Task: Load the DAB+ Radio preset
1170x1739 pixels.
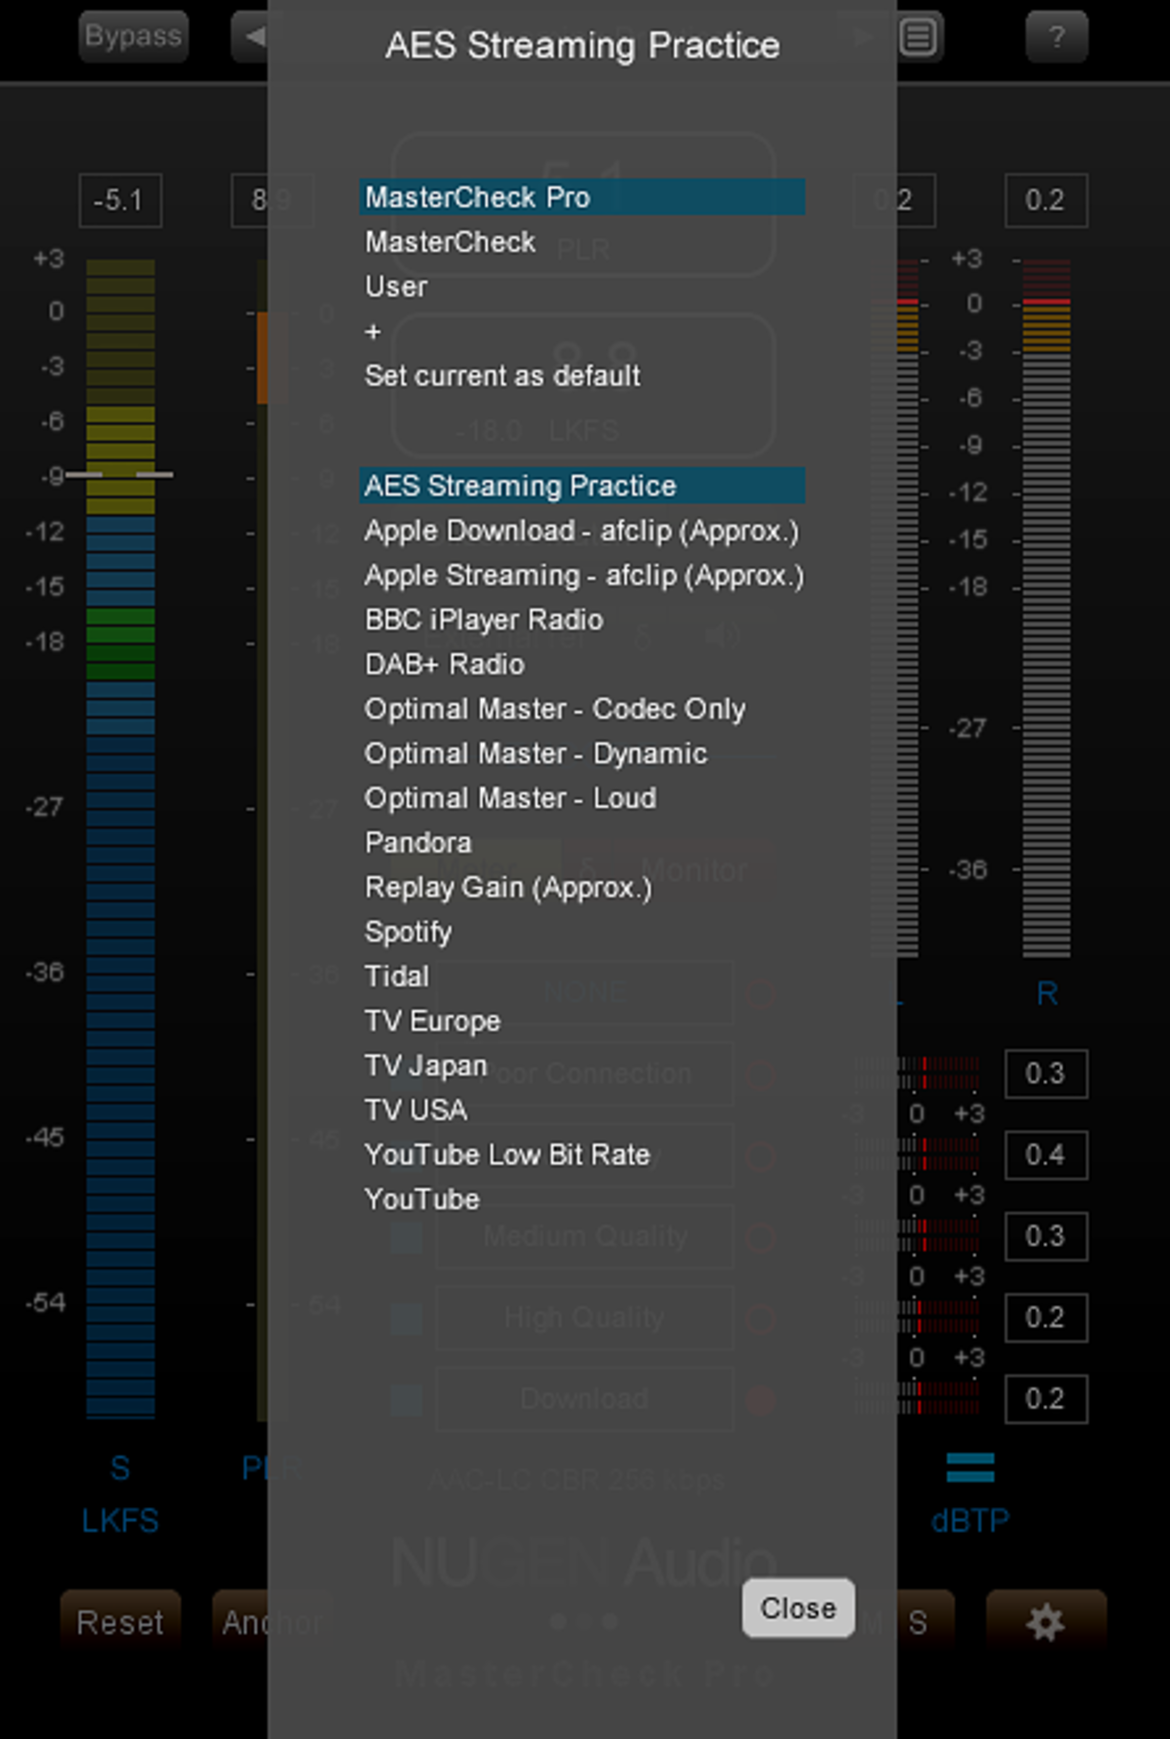Action: pyautogui.click(x=582, y=665)
